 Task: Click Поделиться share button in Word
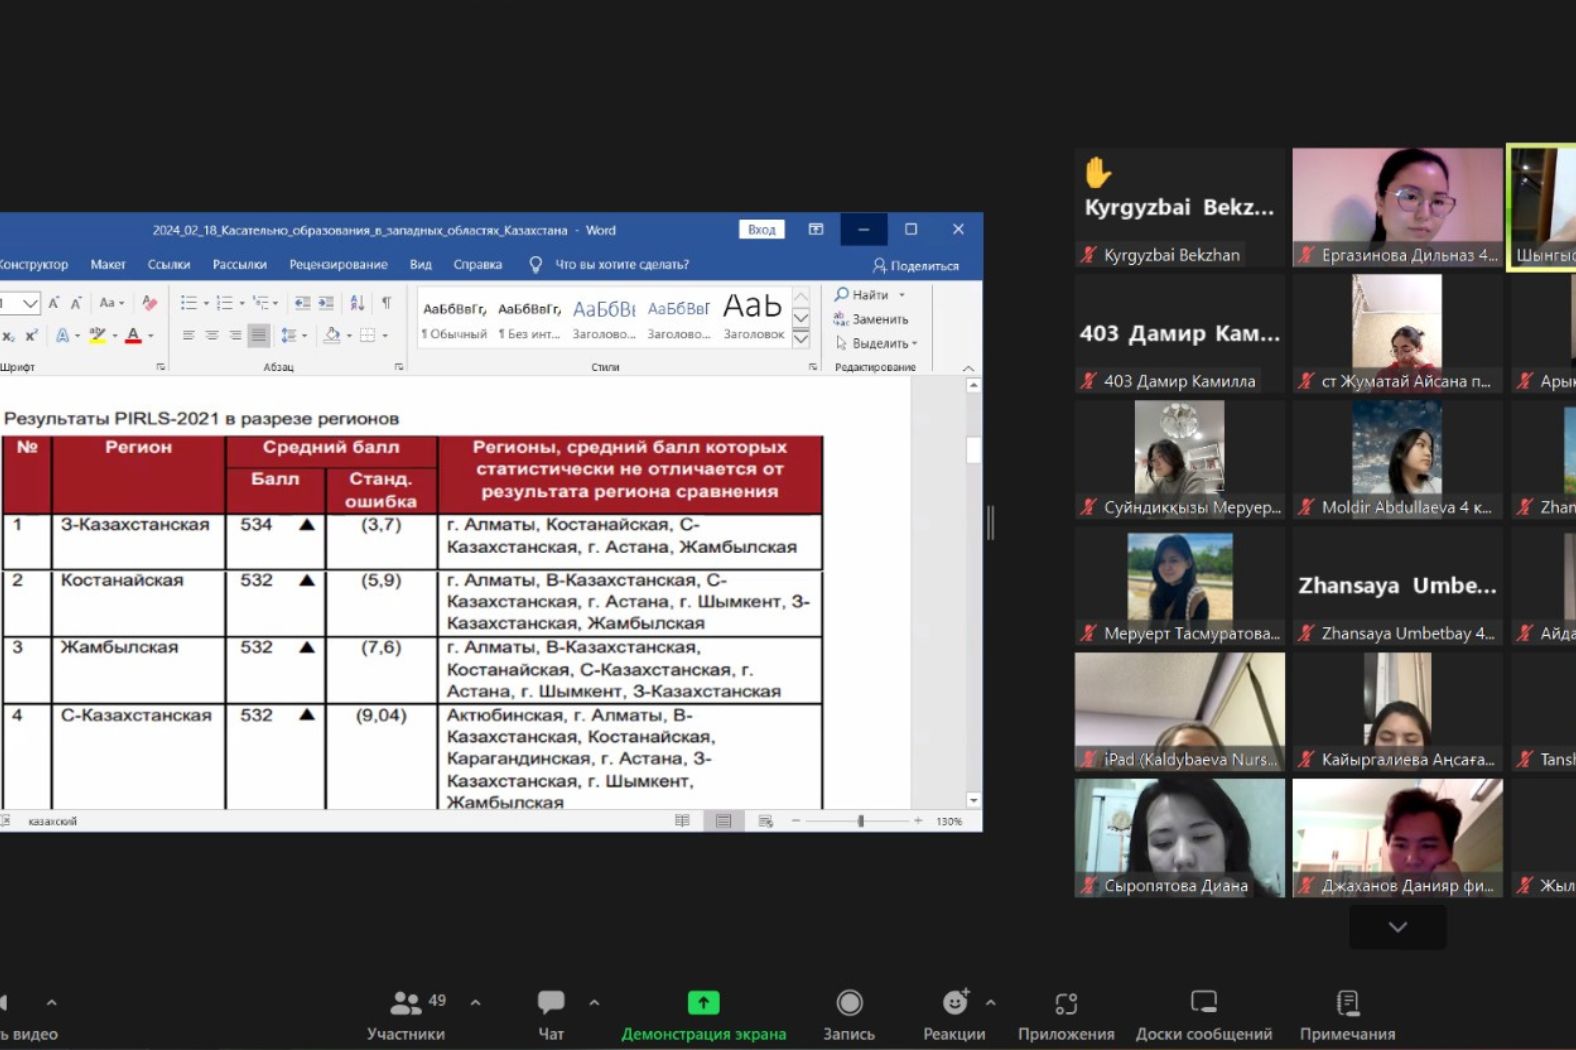[915, 266]
